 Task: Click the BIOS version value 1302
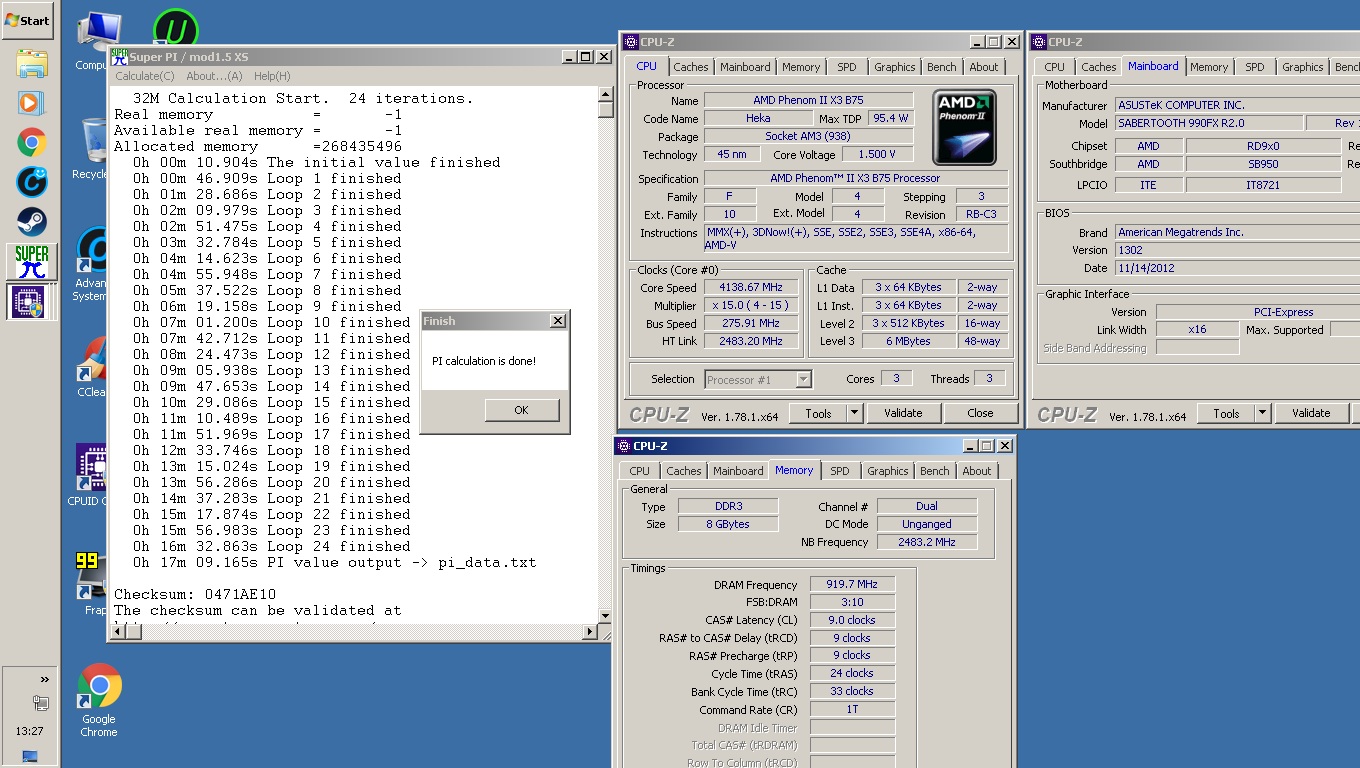(x=1237, y=250)
